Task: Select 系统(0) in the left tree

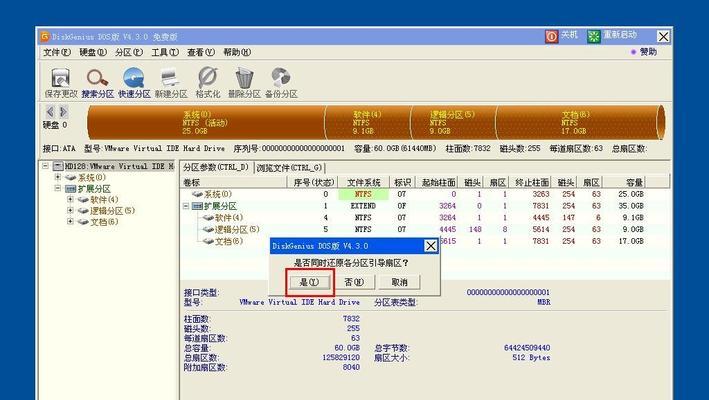Action: (x=92, y=177)
